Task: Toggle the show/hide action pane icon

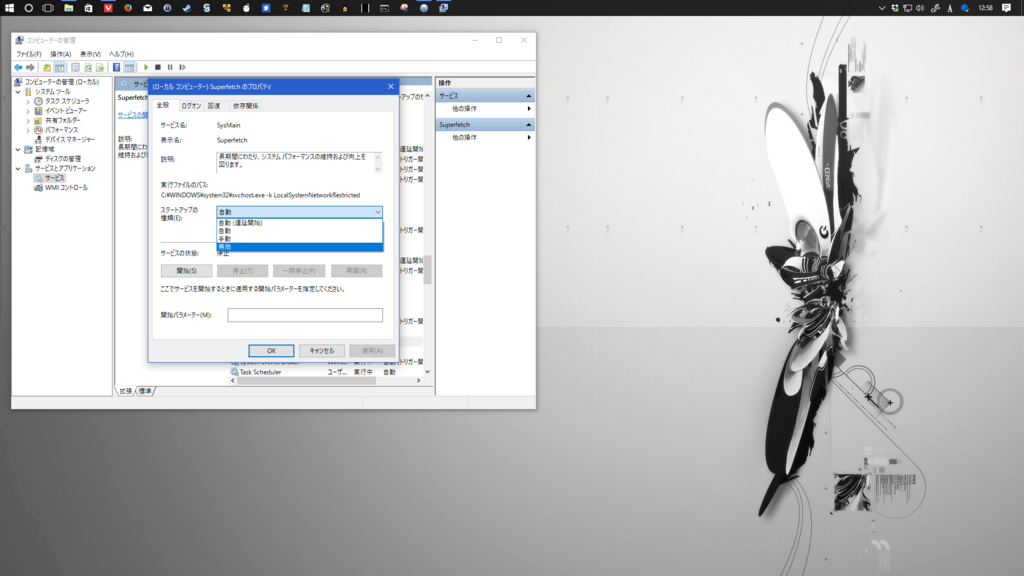Action: point(129,67)
